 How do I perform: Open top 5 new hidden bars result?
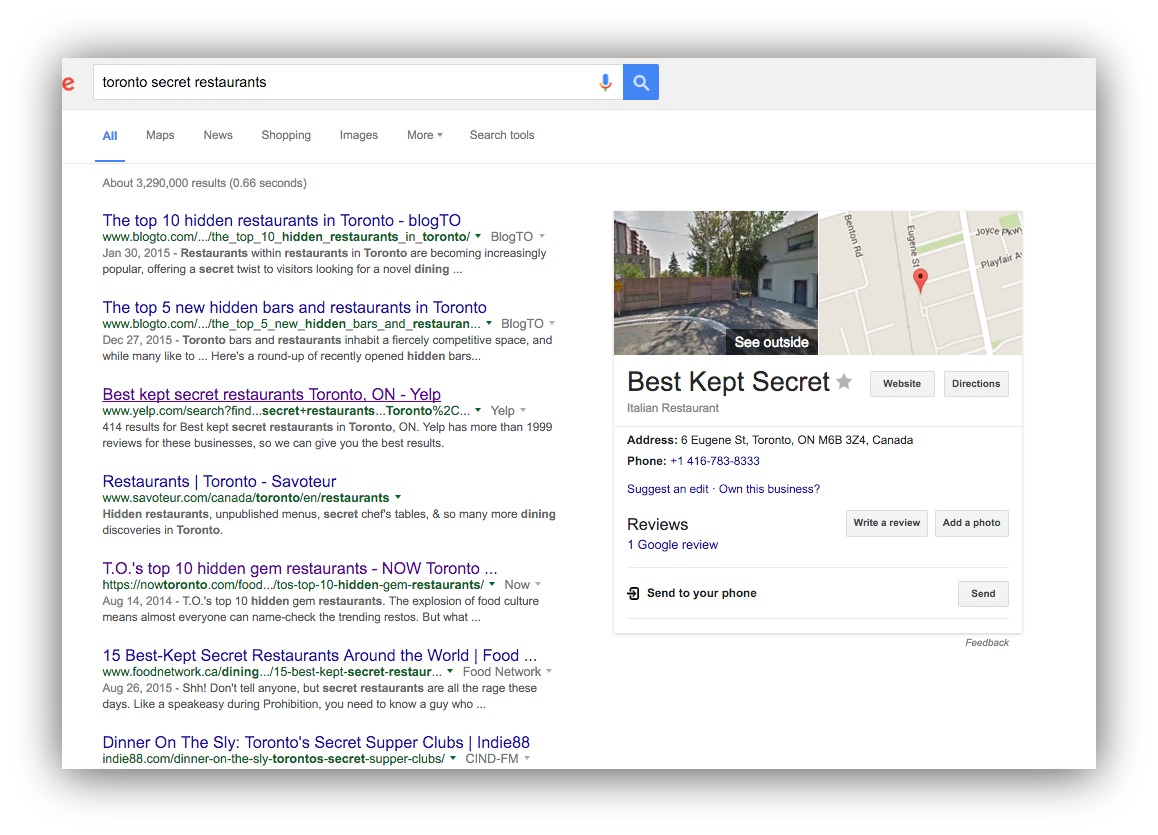tap(295, 307)
